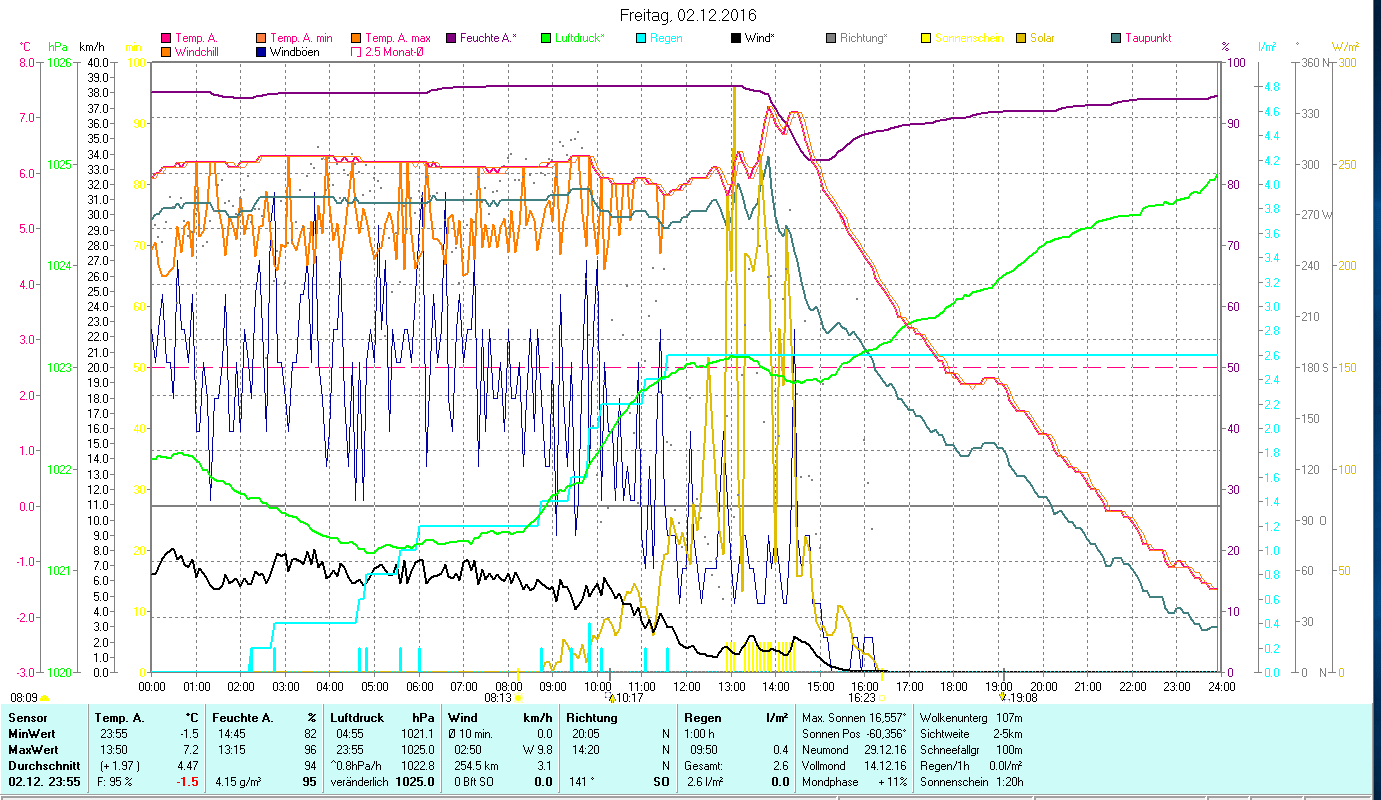Click the 00:00 tick on the time axis

pyautogui.click(x=152, y=686)
